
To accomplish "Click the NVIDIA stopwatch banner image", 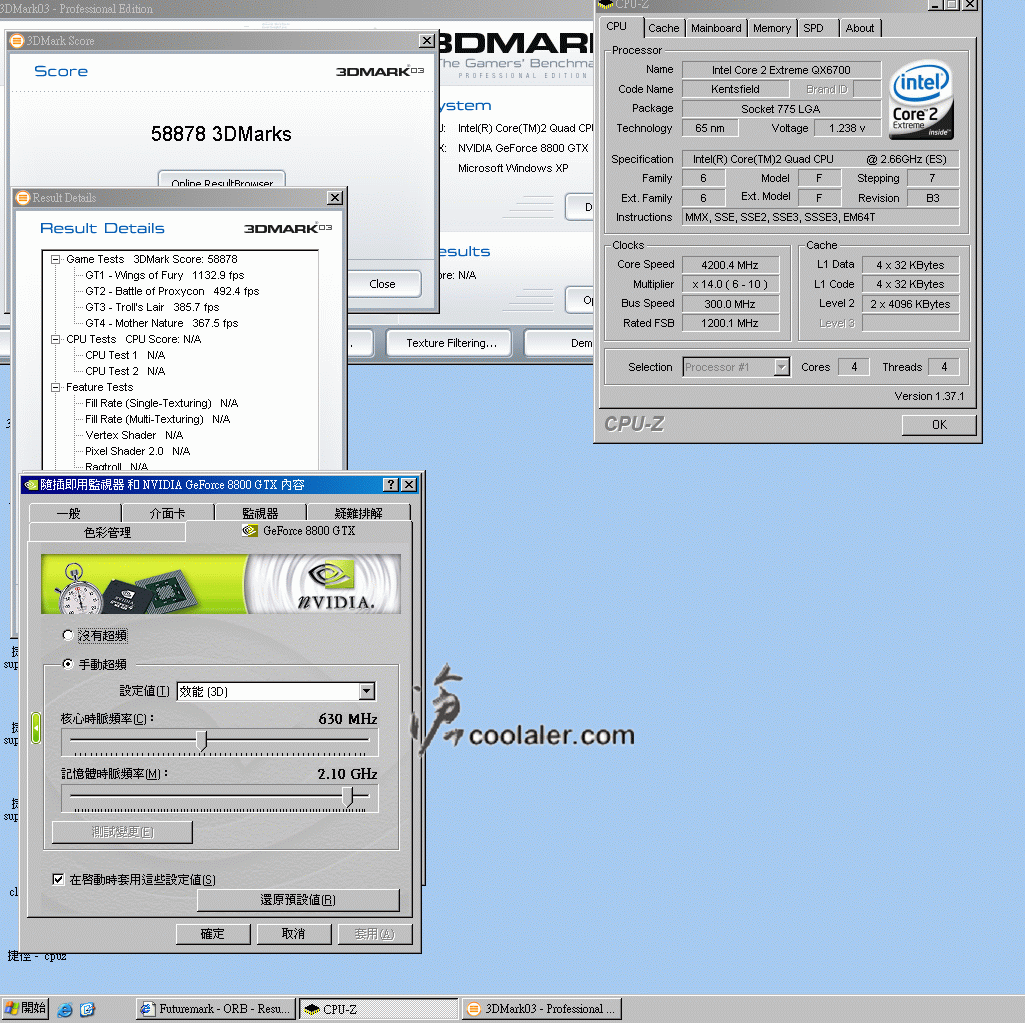I will [x=221, y=584].
